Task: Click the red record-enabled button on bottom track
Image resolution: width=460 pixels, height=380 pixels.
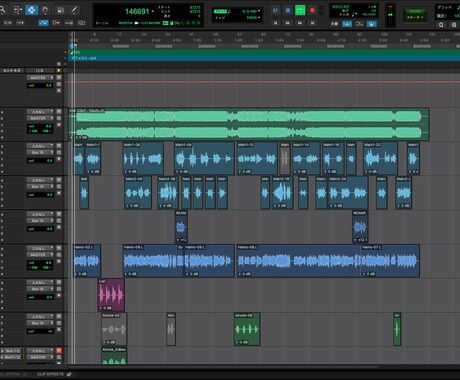Action: click(x=59, y=350)
